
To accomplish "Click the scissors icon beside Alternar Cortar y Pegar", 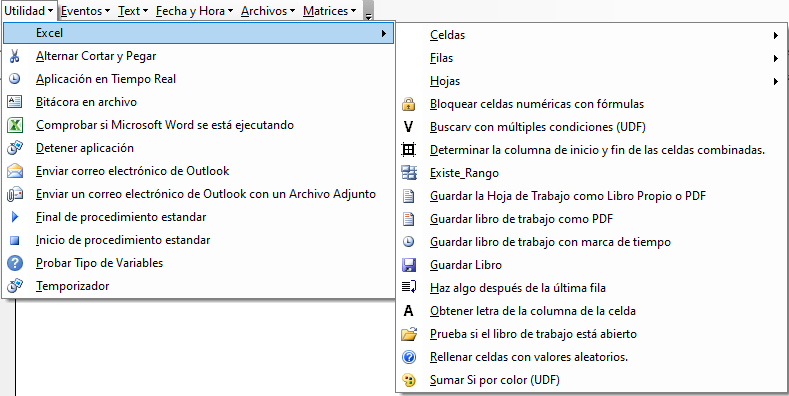I will click(15, 56).
